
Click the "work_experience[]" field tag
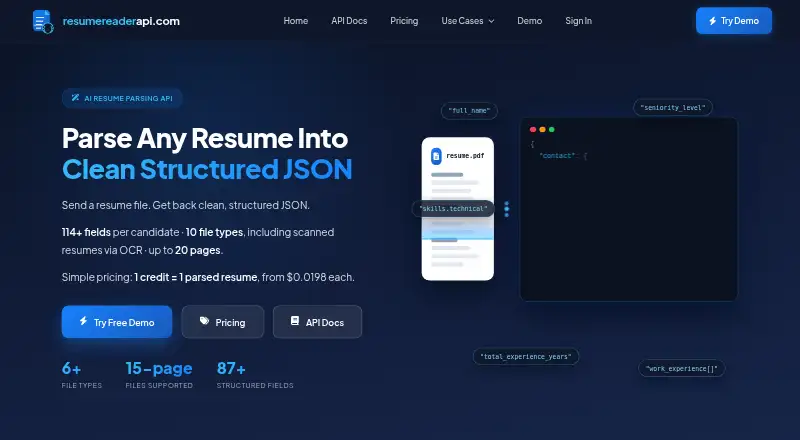click(682, 369)
